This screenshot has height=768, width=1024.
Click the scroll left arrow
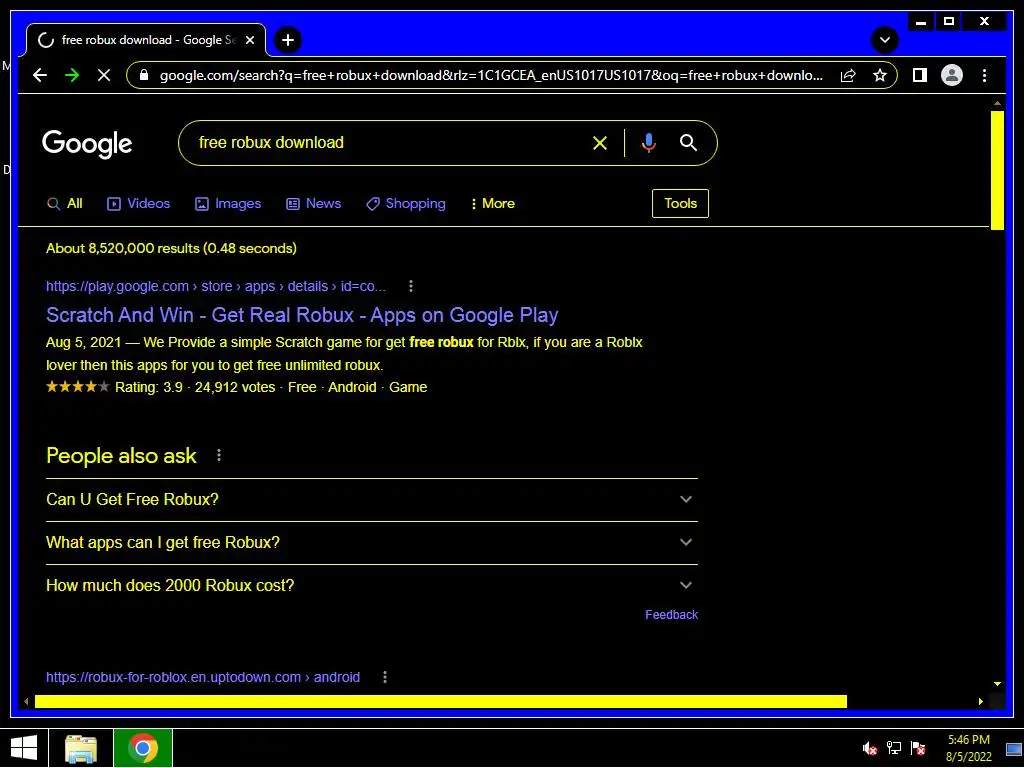click(26, 701)
